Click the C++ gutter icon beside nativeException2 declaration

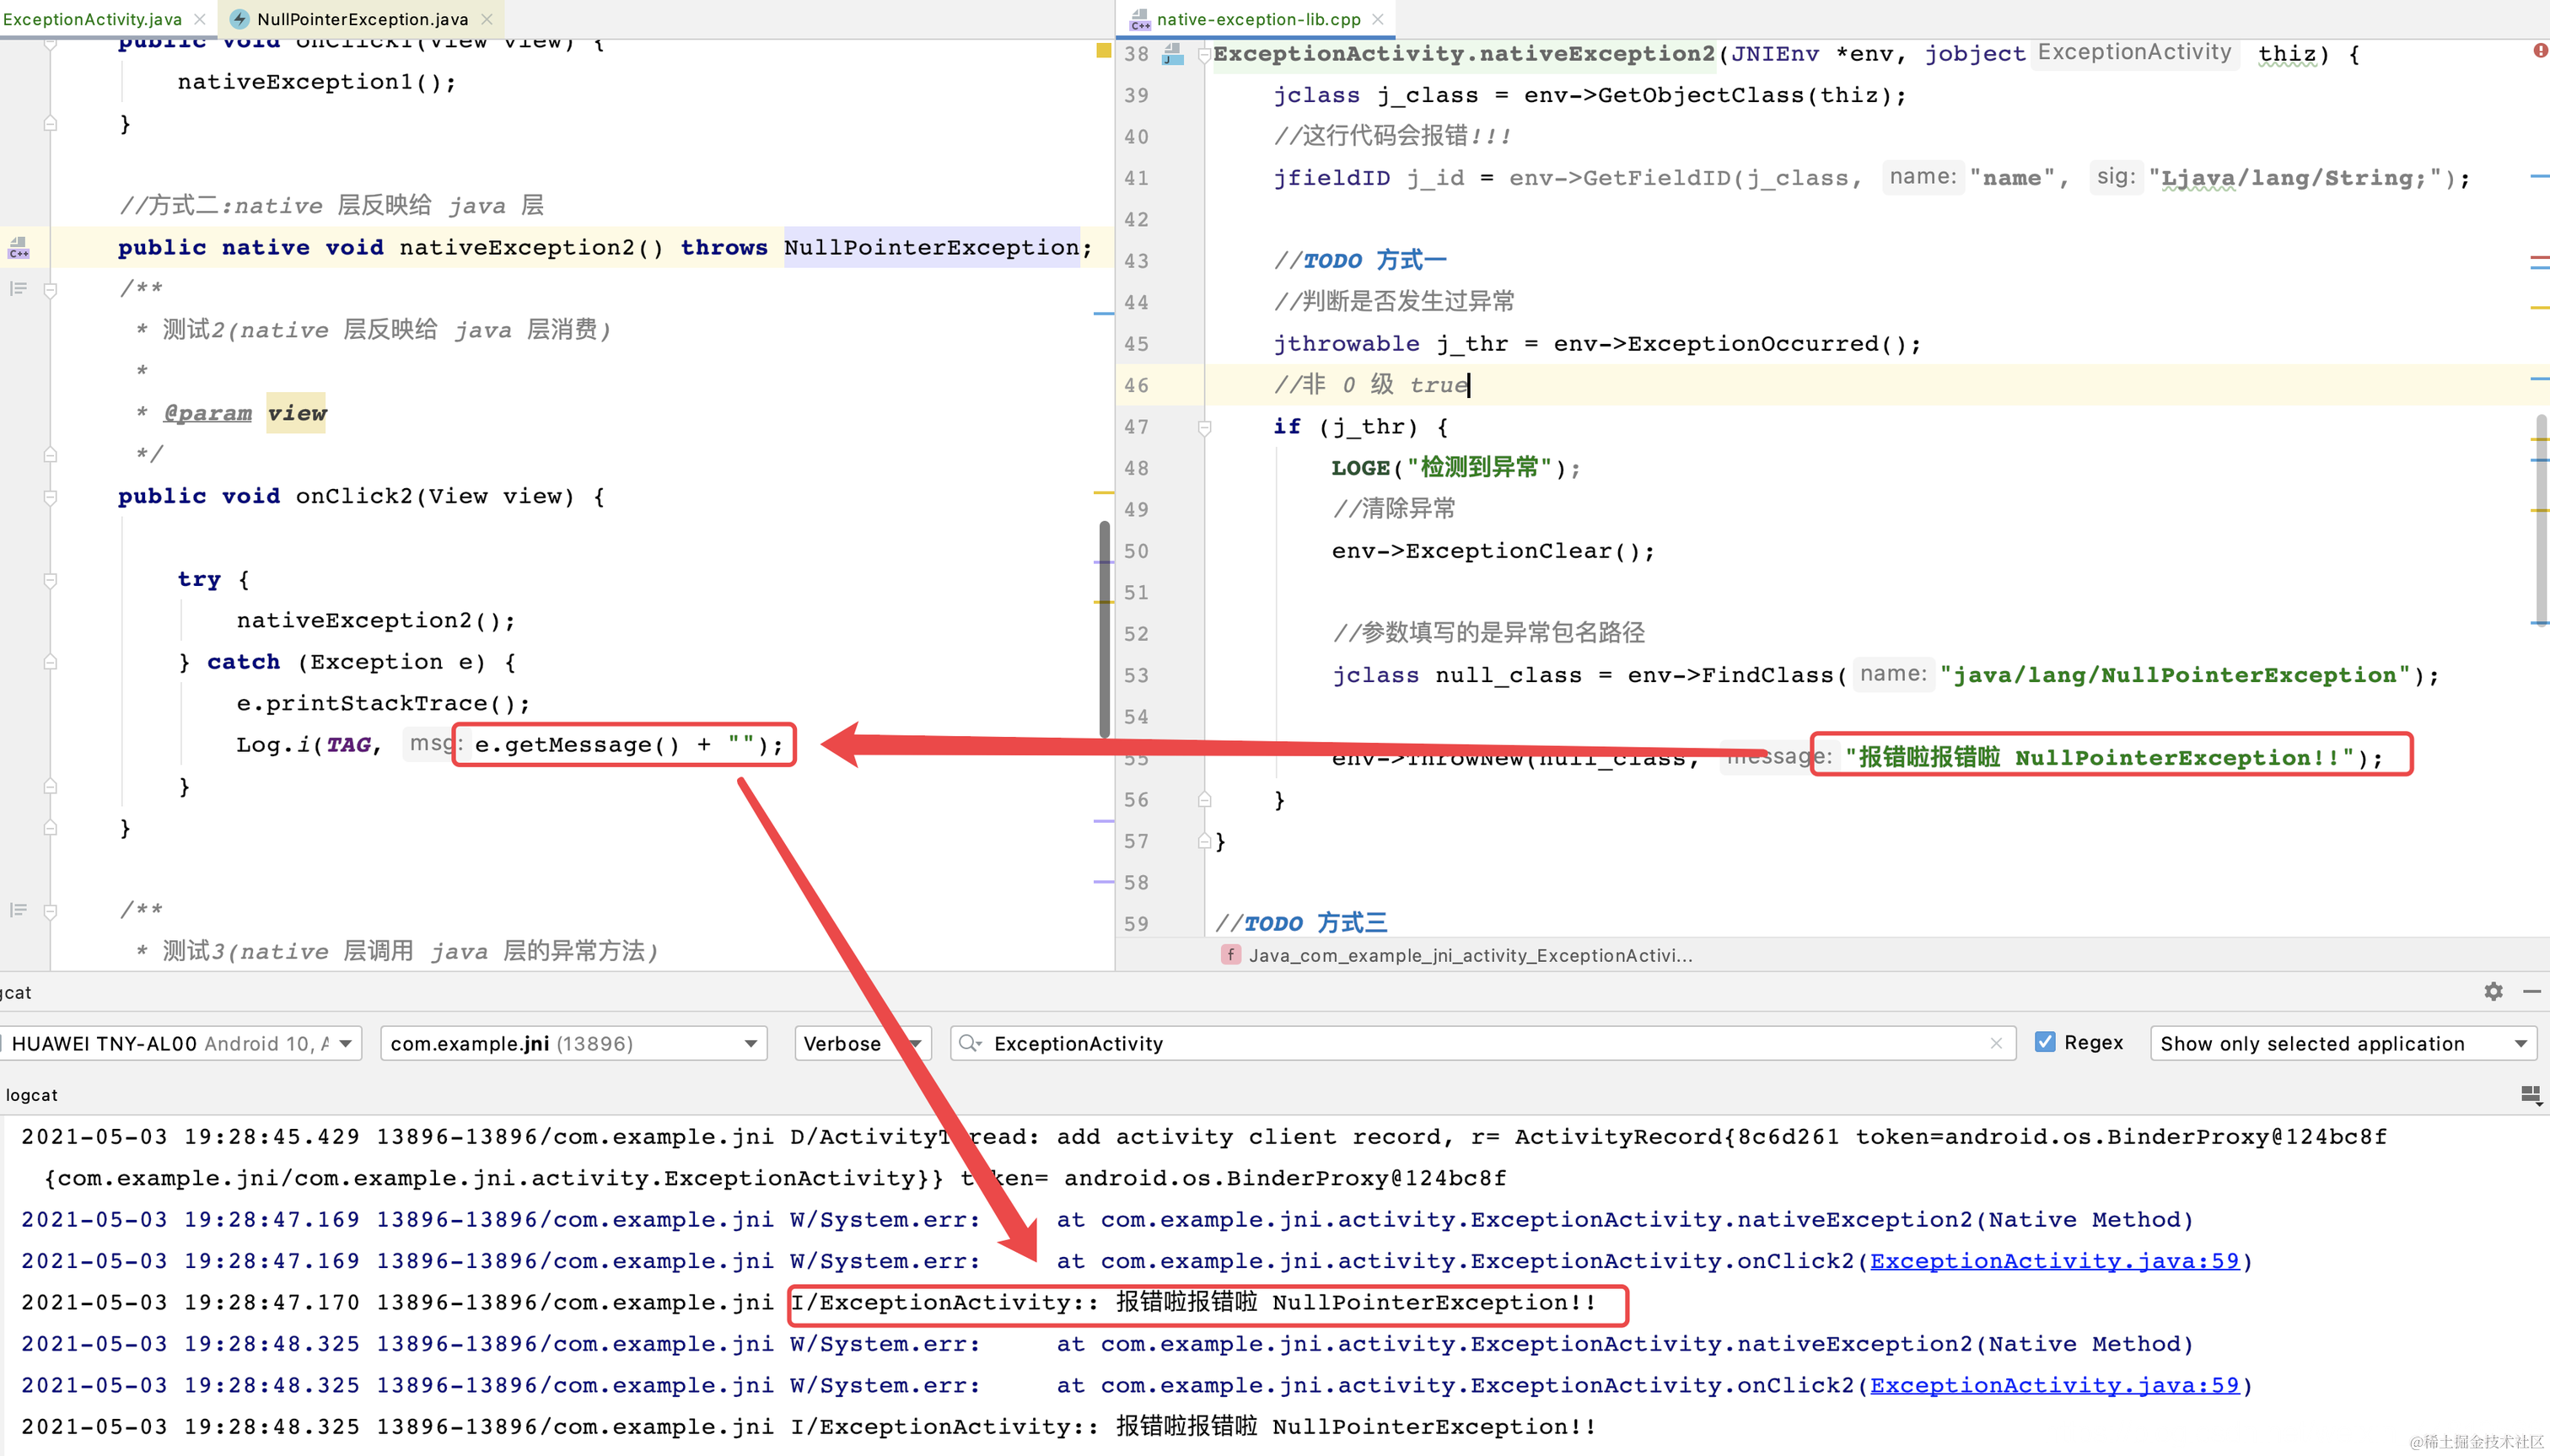[x=18, y=247]
